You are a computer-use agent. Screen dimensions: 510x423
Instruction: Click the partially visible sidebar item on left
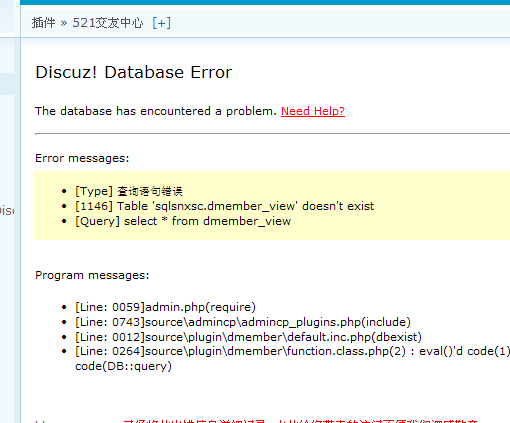(x=7, y=211)
